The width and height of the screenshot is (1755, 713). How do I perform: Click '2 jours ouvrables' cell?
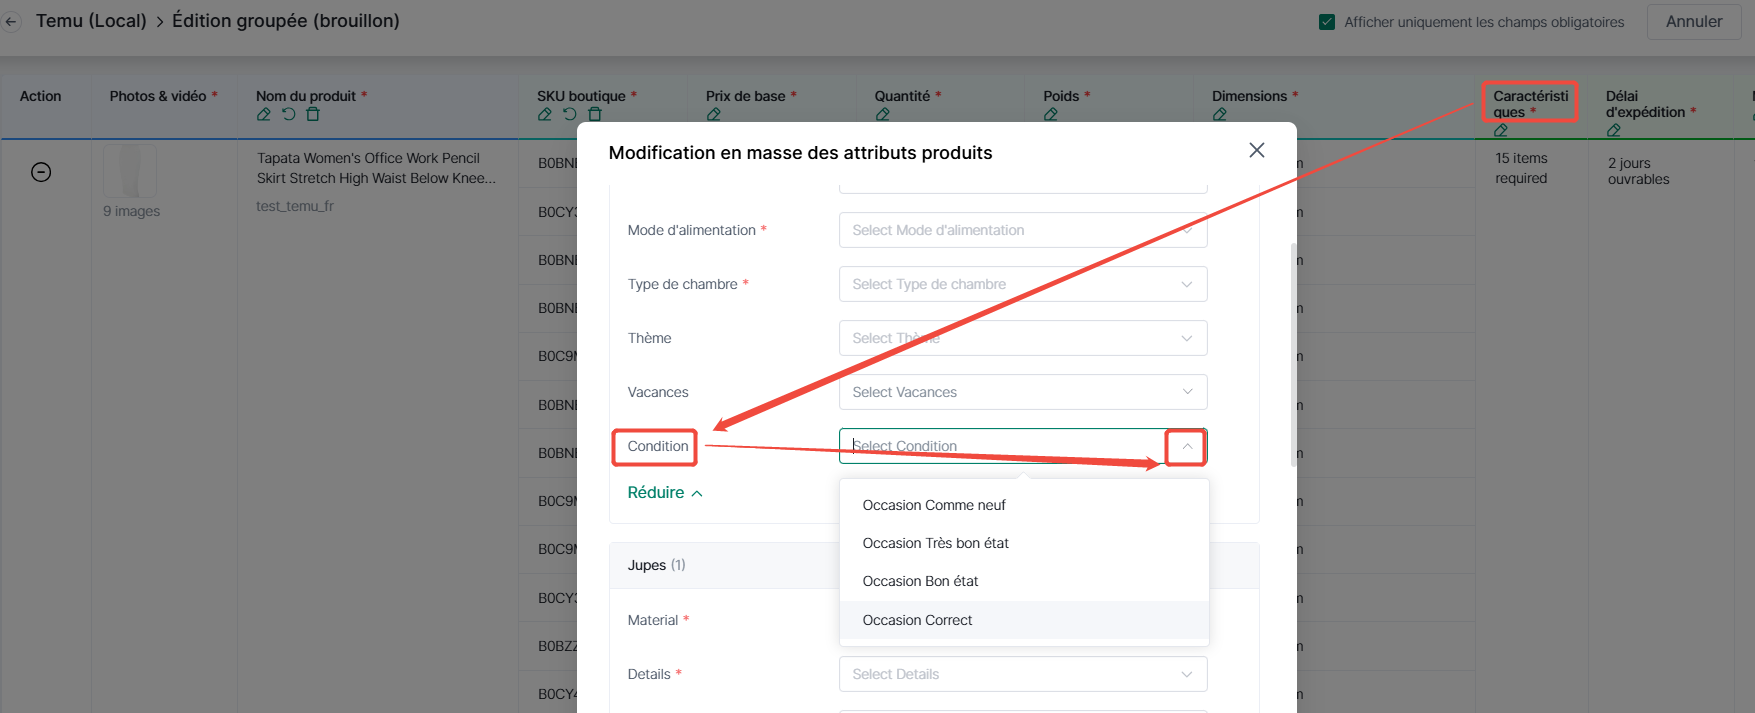point(1638,171)
